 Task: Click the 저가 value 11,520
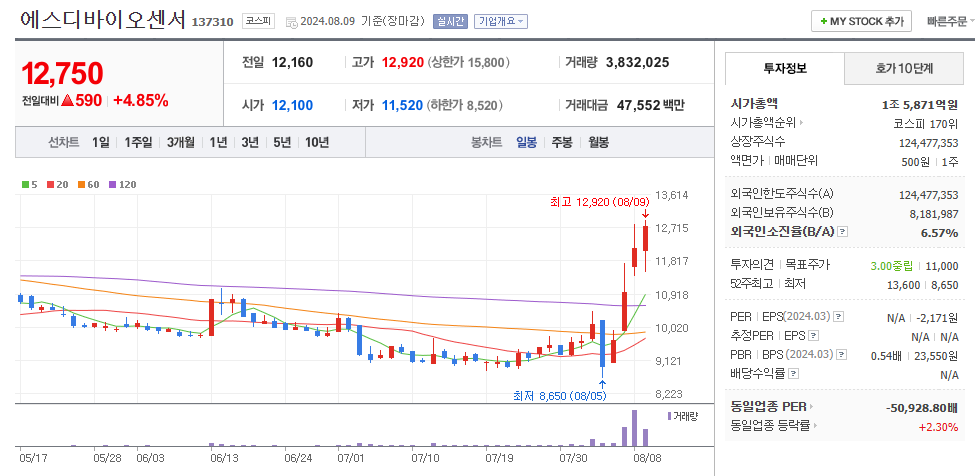click(402, 106)
